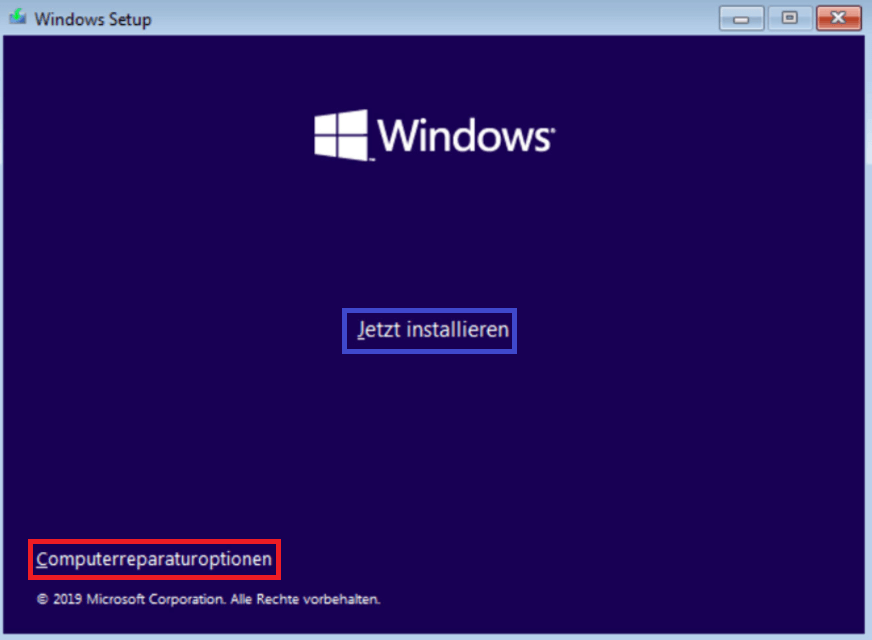The width and height of the screenshot is (872, 640).
Task: Click the Windows Setup title text
Action: click(x=93, y=19)
